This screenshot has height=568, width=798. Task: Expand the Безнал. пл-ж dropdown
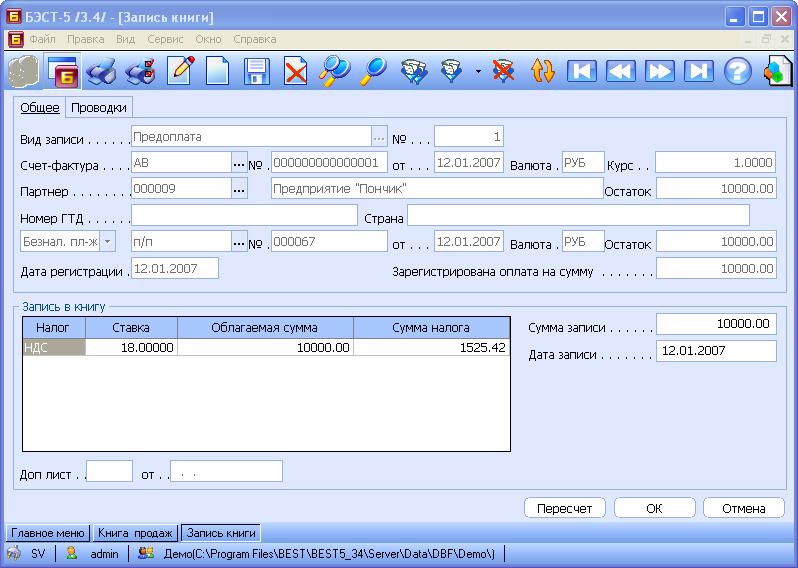pyautogui.click(x=107, y=242)
